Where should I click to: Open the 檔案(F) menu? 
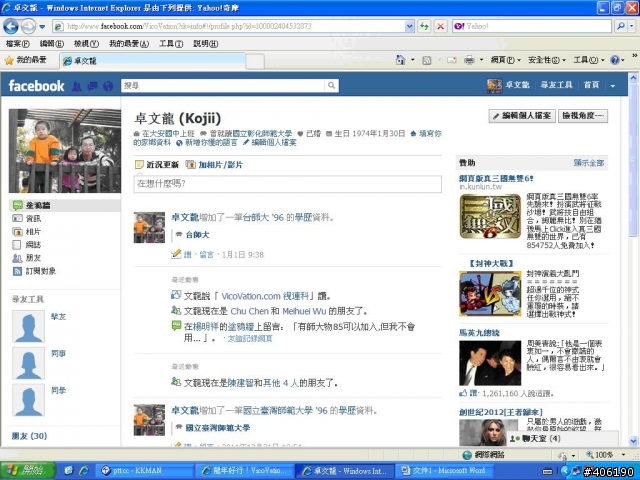pos(18,43)
